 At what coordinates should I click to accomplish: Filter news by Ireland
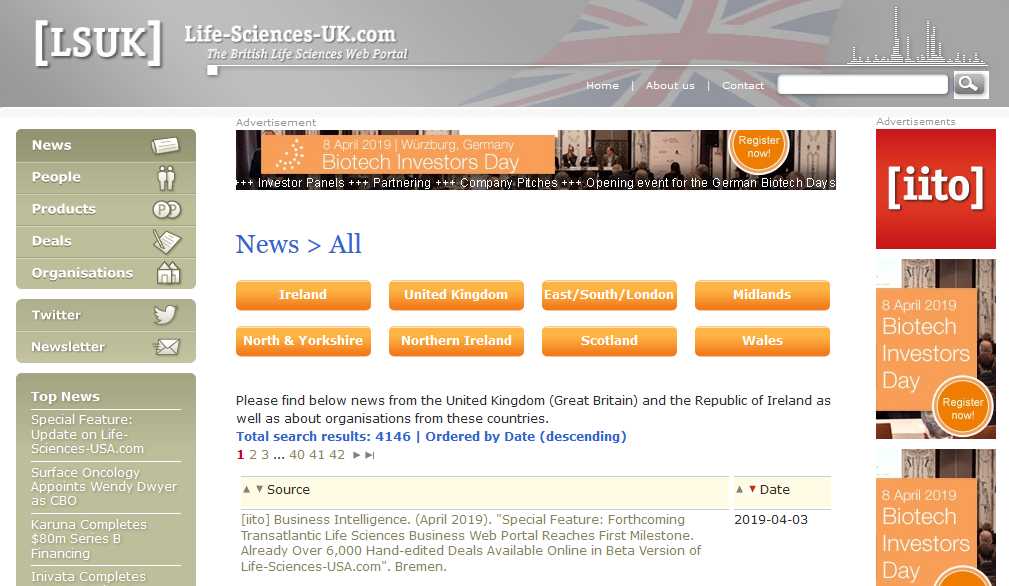(303, 295)
